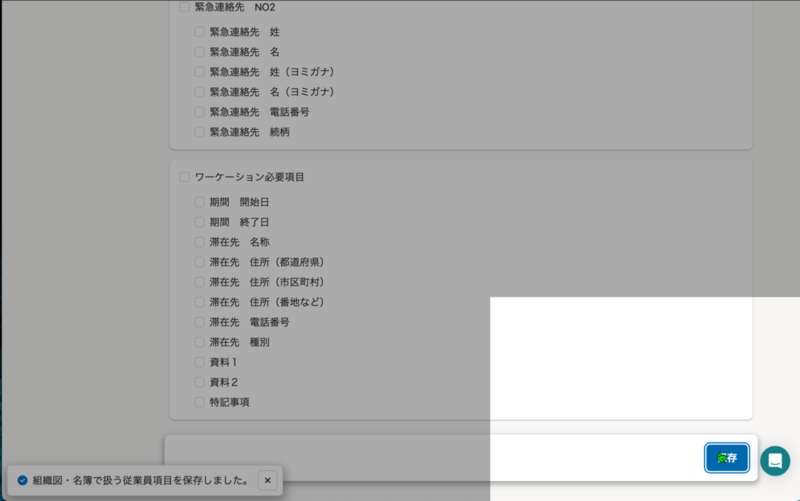
Task: Select 滞在先 電話番号 checkbox
Action: coord(199,322)
